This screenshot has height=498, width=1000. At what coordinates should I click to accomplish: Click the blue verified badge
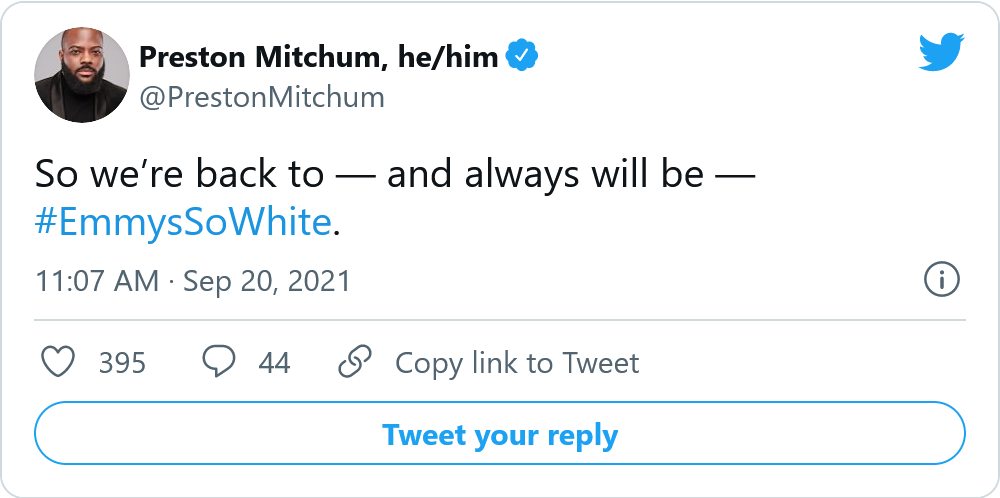[522, 57]
